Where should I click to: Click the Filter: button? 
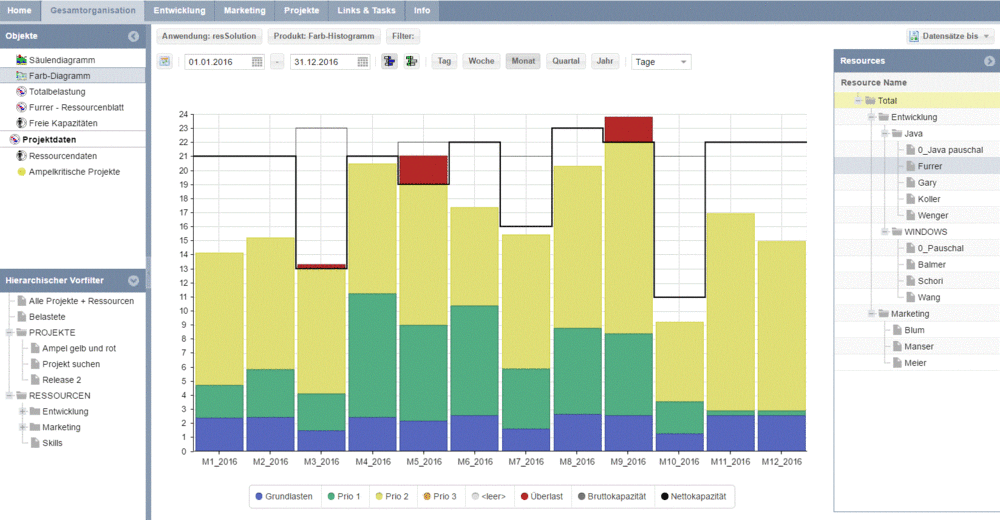[403, 36]
